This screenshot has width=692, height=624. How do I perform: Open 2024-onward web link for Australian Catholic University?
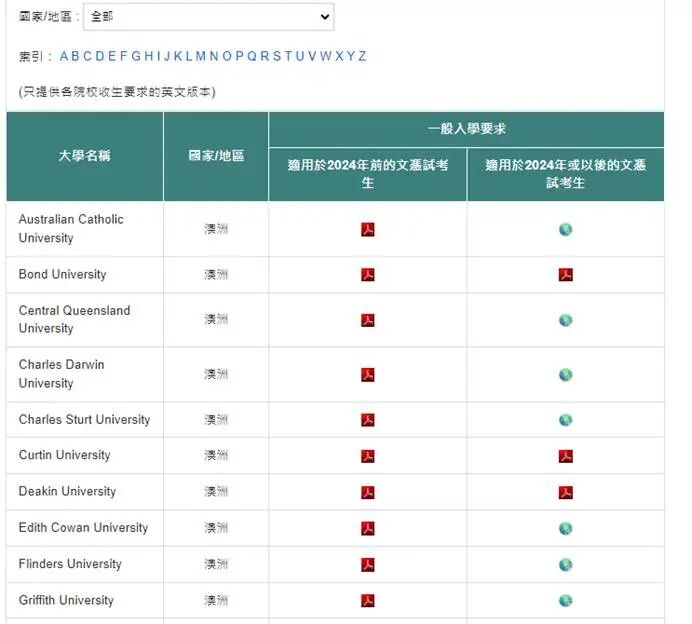(x=565, y=229)
